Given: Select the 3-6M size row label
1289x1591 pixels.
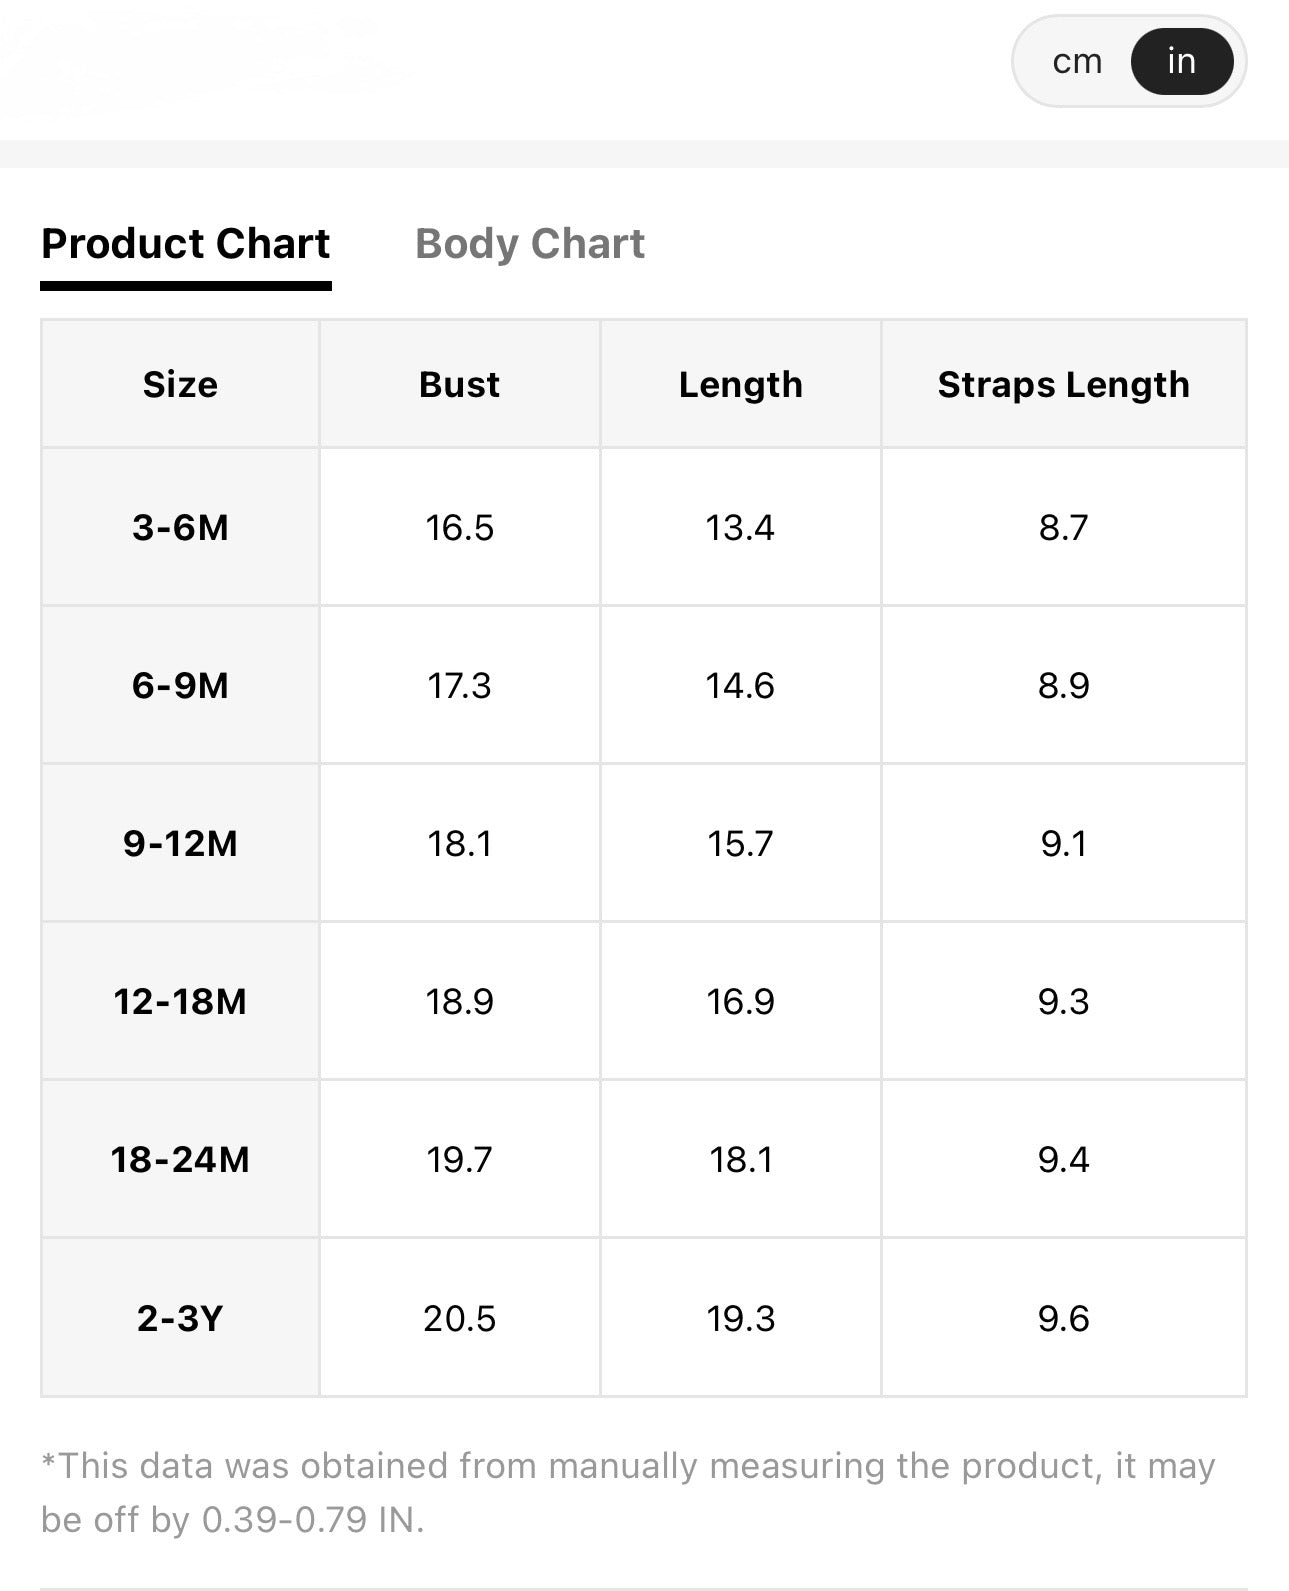Looking at the screenshot, I should click(180, 527).
